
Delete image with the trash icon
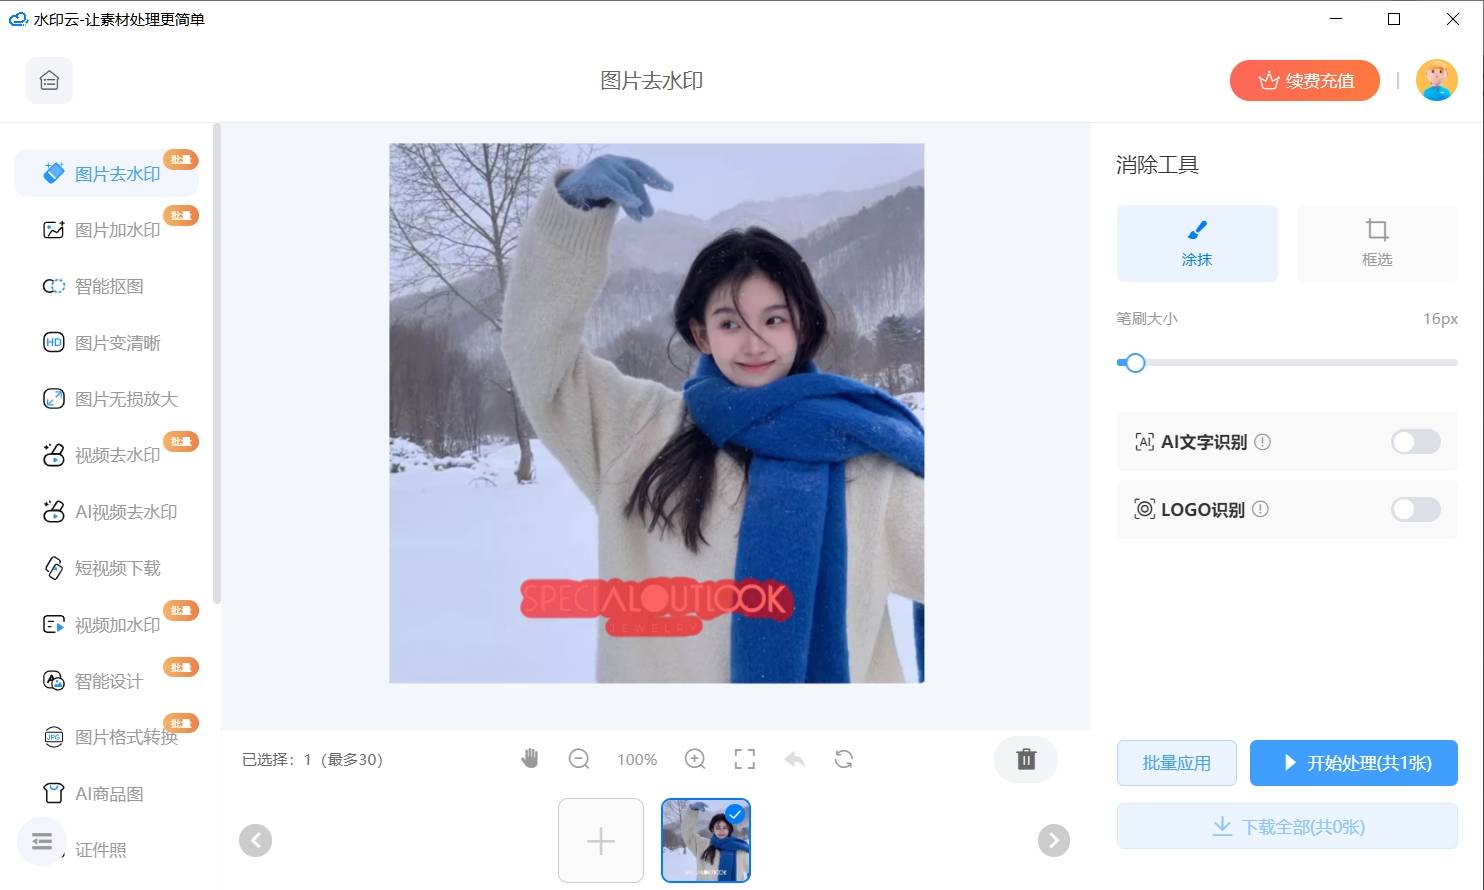click(x=1026, y=759)
